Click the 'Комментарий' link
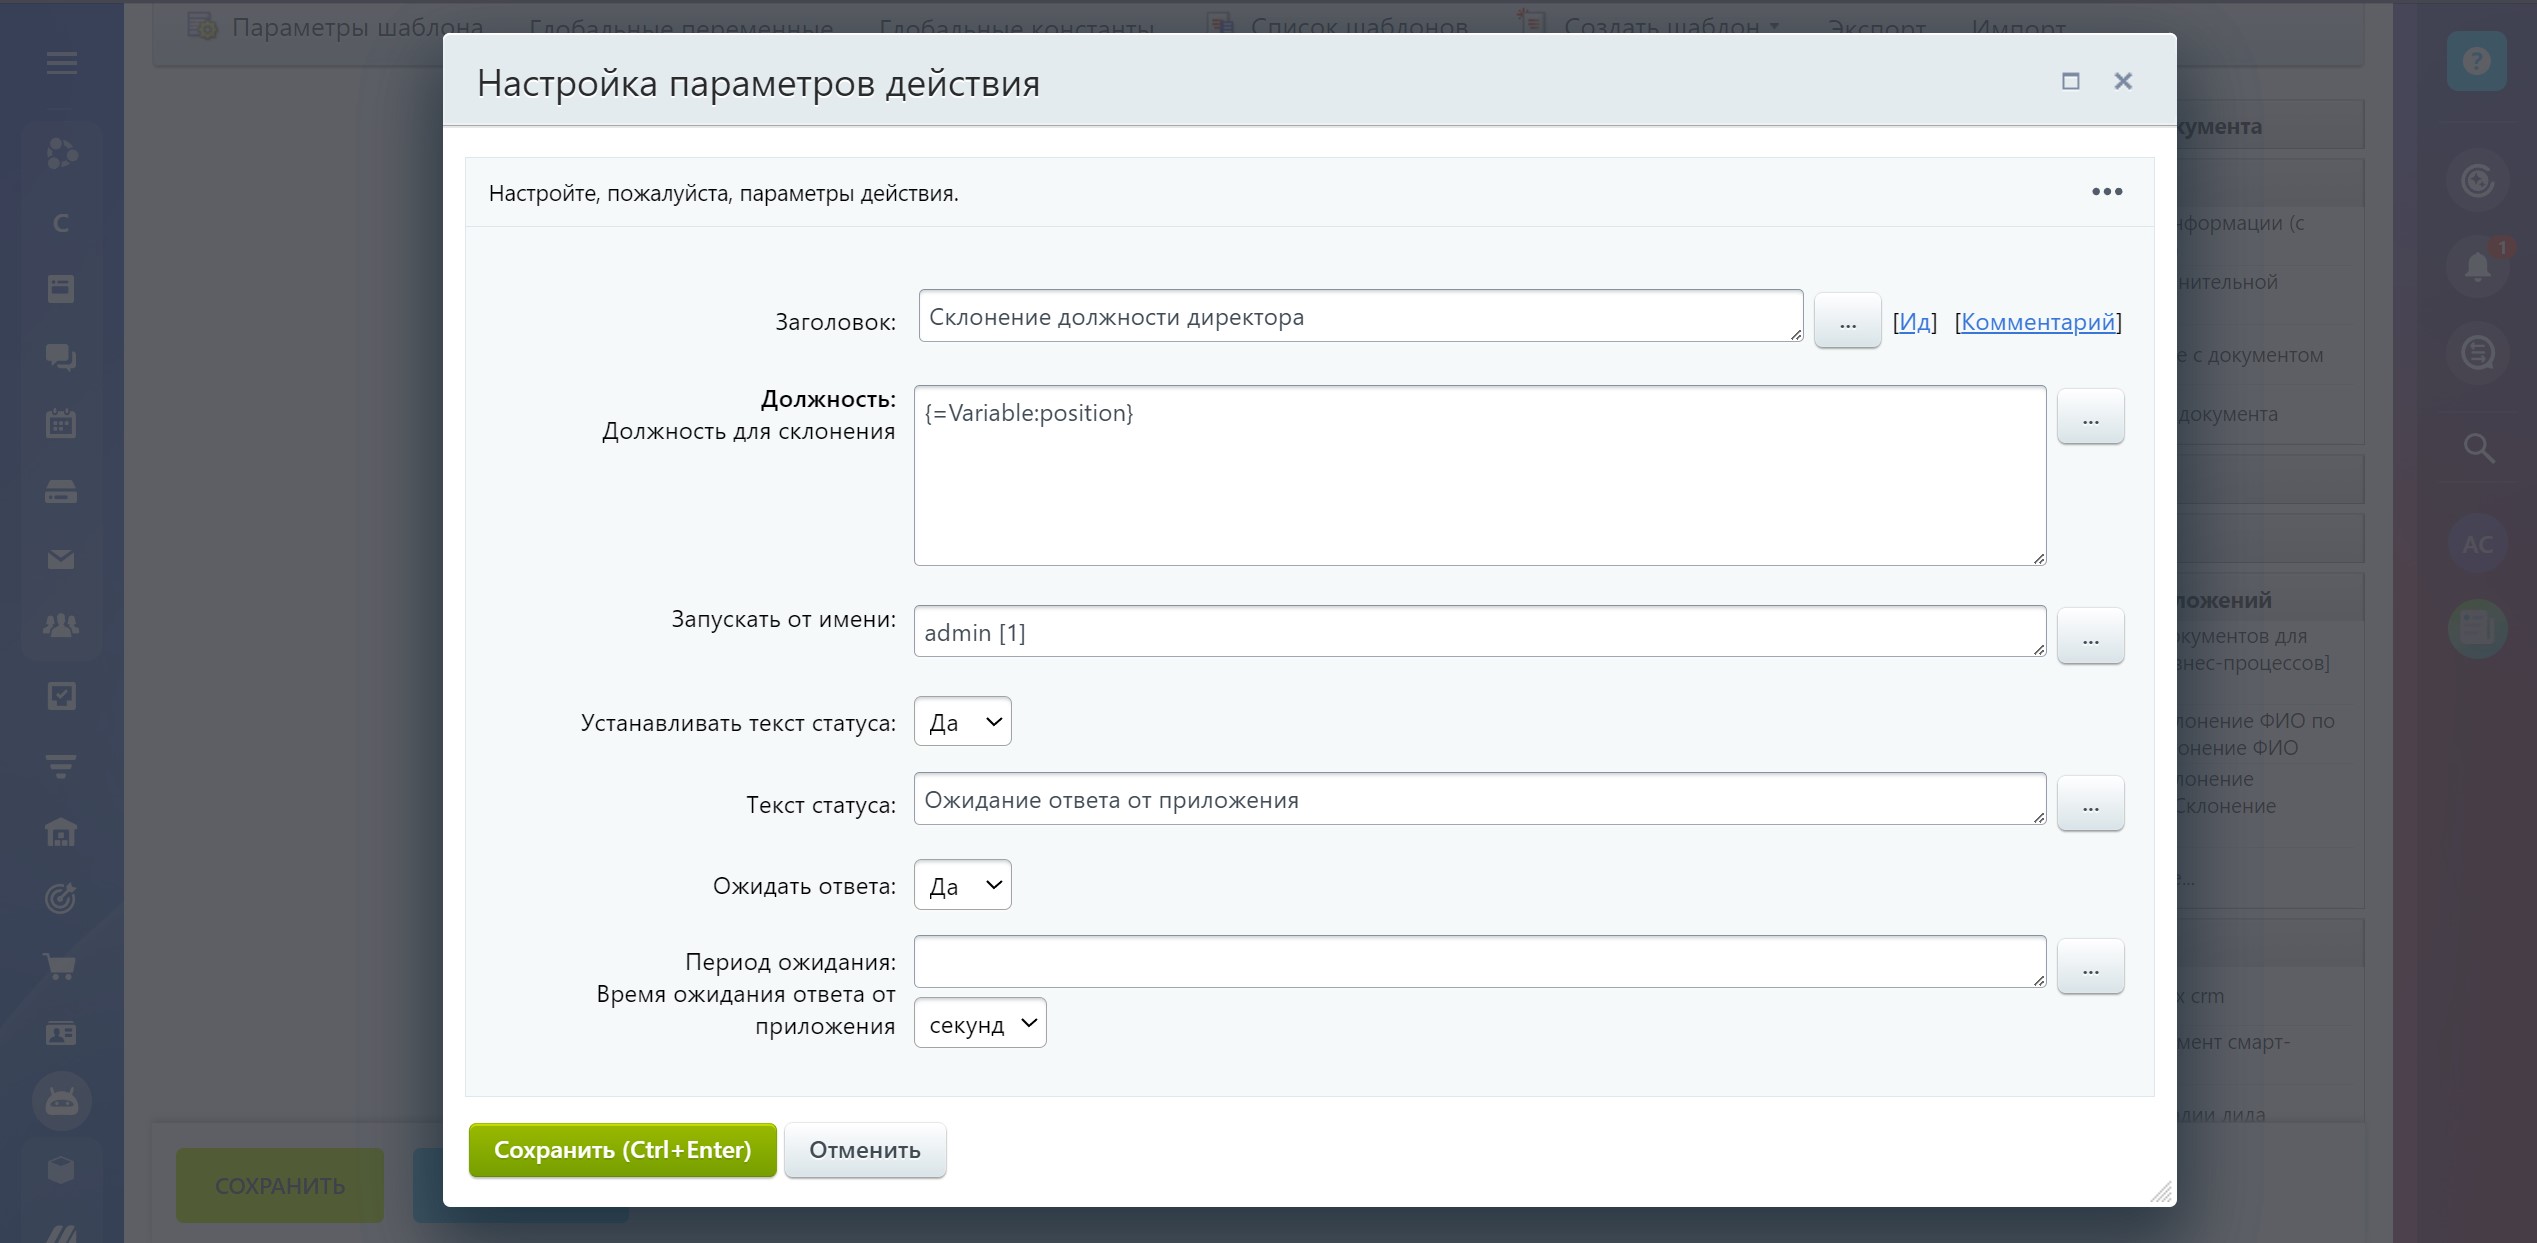Viewport: 2537px width, 1243px height. [x=2037, y=322]
